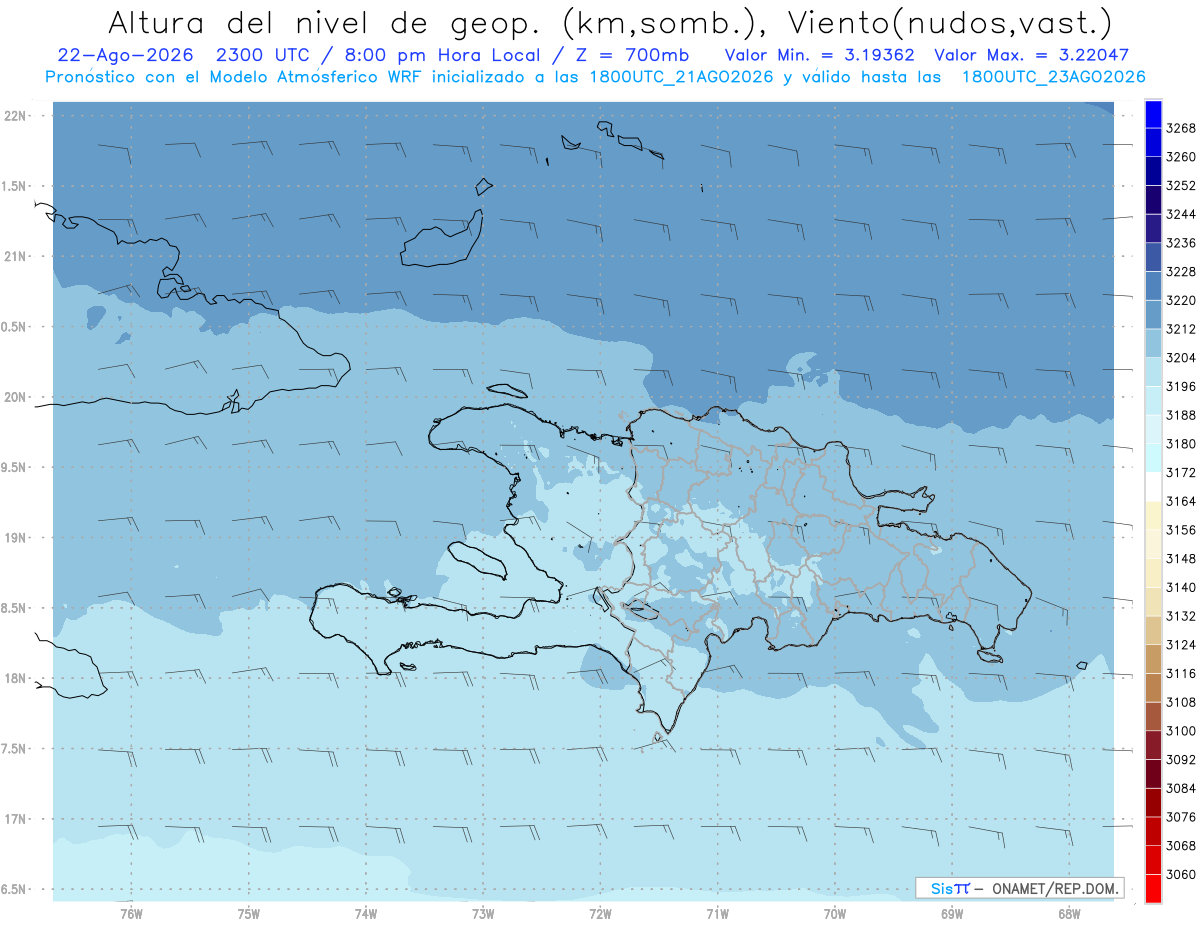Click the longitude label 75W
The image size is (1200, 927).
[x=248, y=913]
